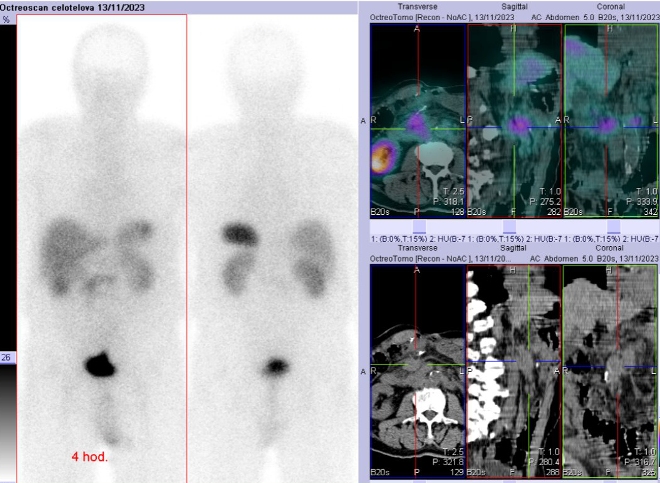This screenshot has width=660, height=483.
Task: Click the lower row 'Transverse' heading
Action: (418, 248)
